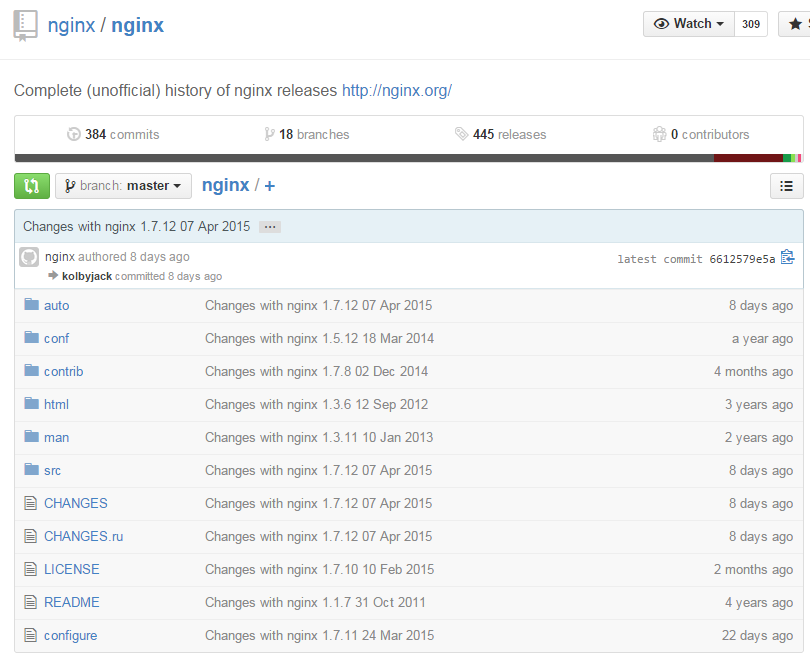Open latest commit hash 6612579e5a
The height and width of the screenshot is (661, 810).
point(742,259)
